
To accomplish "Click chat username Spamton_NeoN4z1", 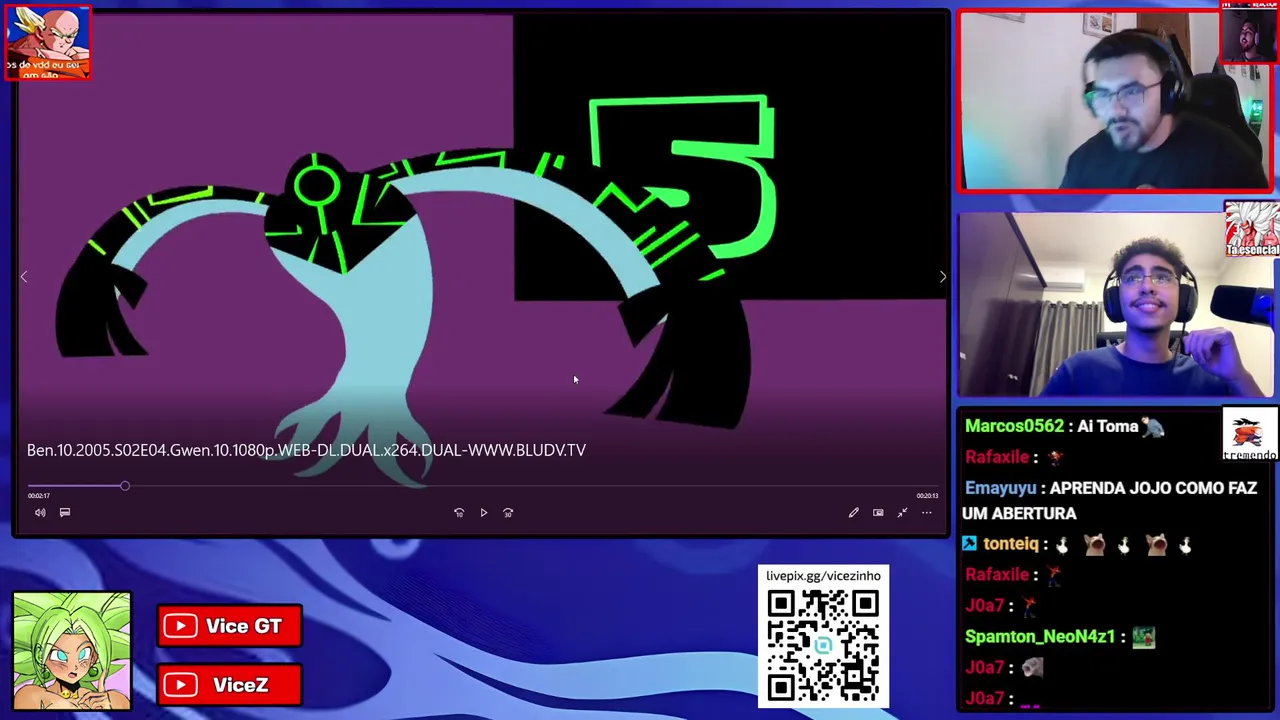I will (x=1040, y=637).
